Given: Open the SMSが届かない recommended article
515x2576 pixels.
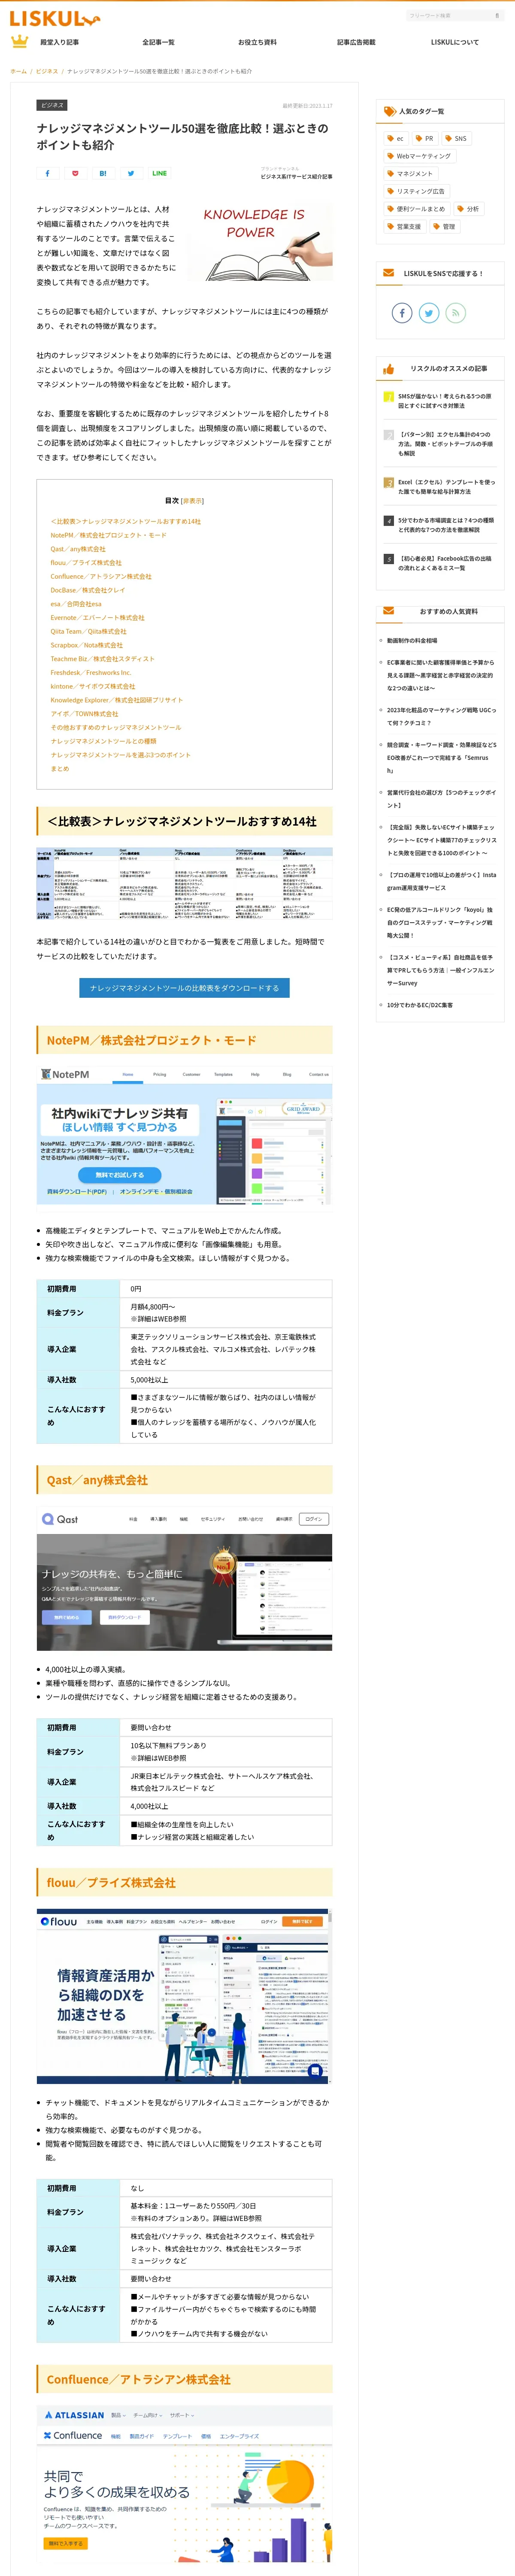Looking at the screenshot, I should click(x=445, y=401).
